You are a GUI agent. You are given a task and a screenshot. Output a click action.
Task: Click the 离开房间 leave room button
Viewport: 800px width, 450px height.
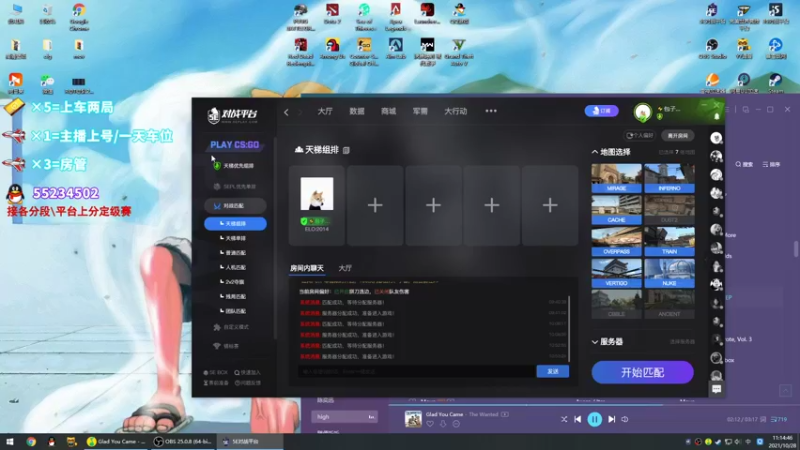point(678,136)
